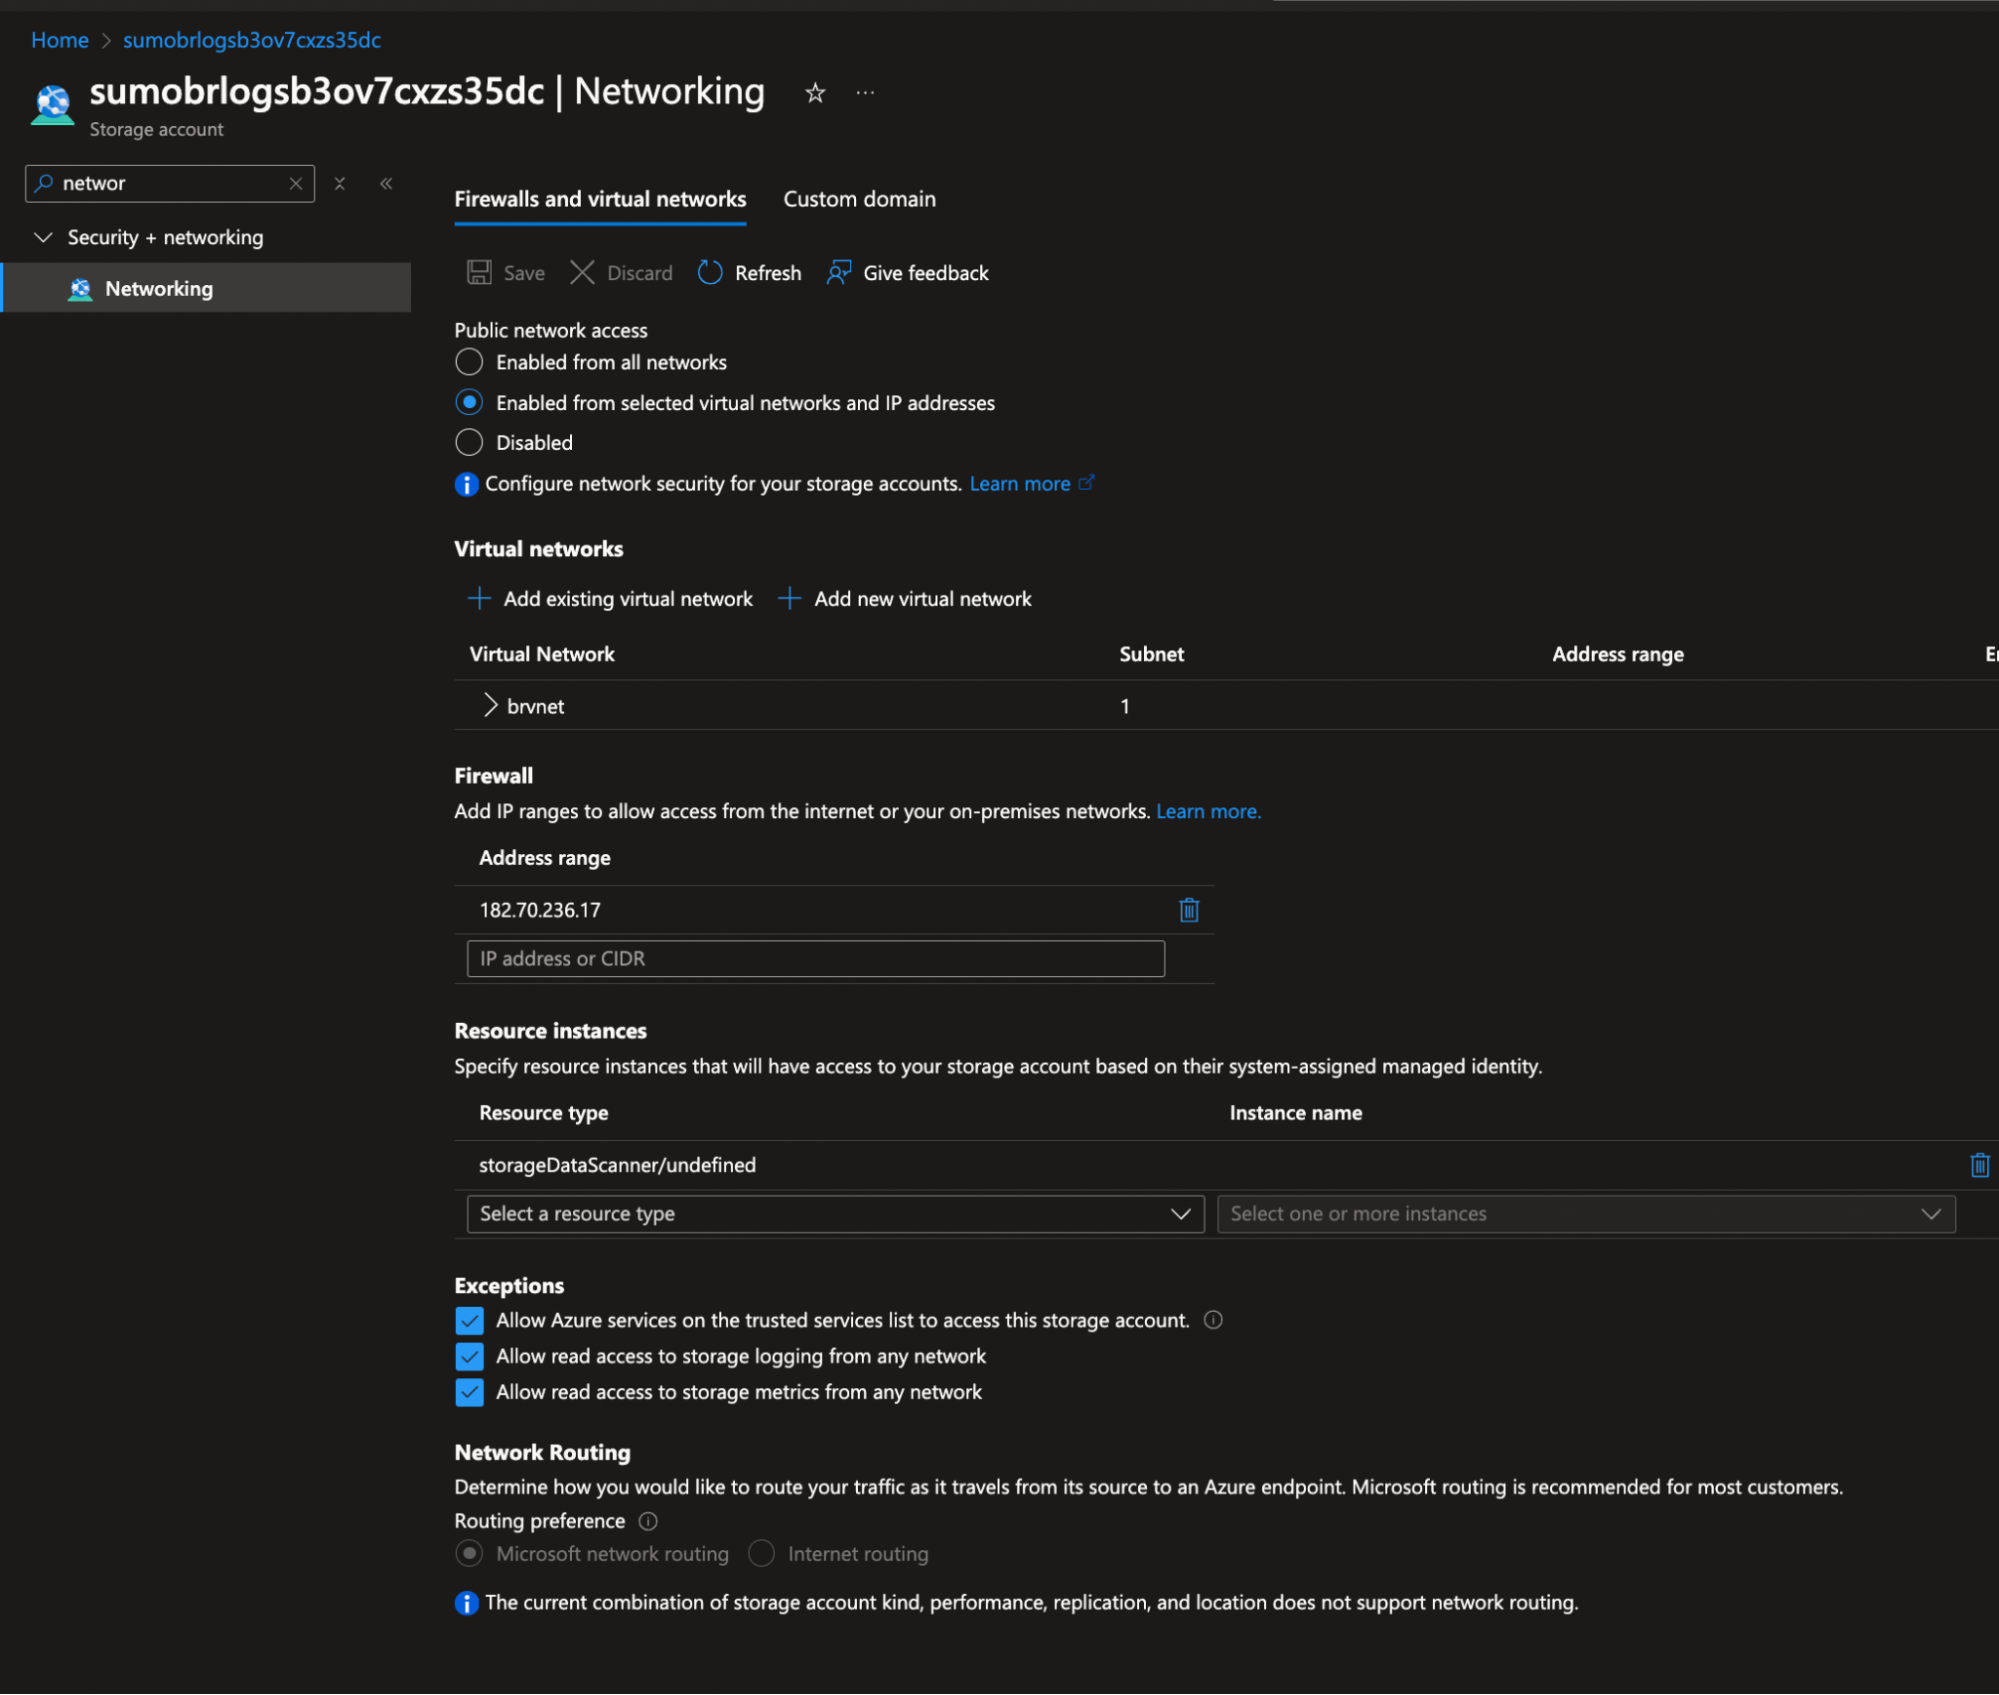
Task: Uncheck allow read access to storage metrics
Action: [469, 1392]
